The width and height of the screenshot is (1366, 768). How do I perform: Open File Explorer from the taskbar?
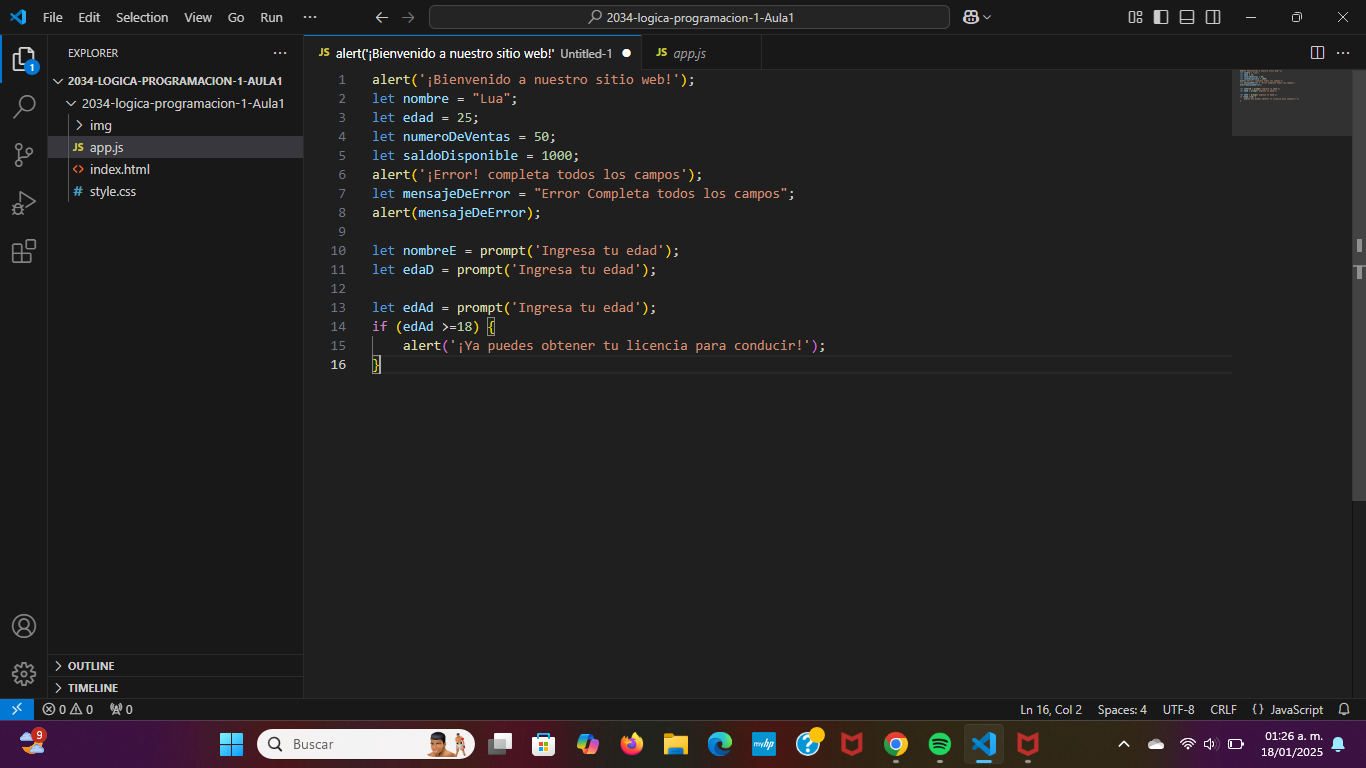[675, 744]
